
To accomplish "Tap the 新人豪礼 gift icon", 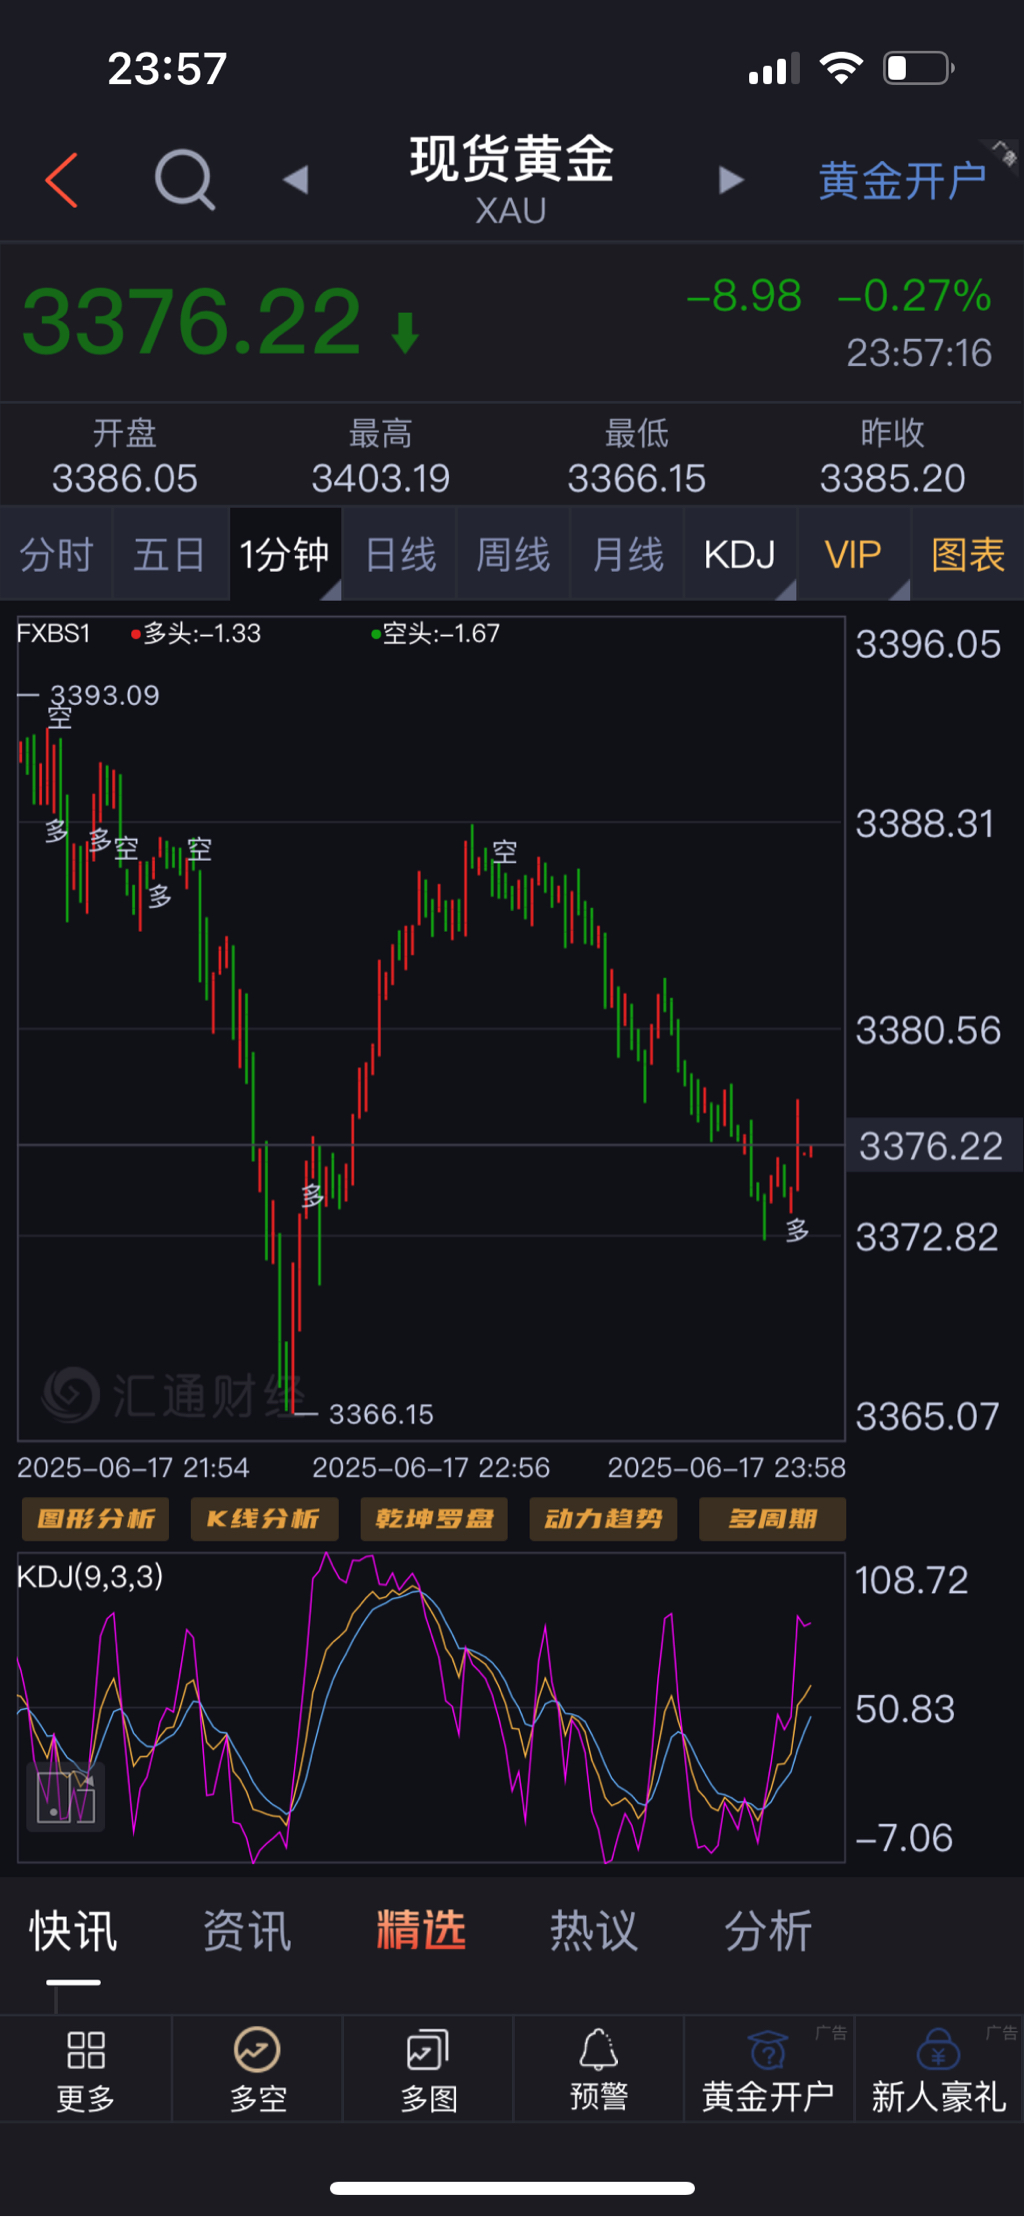I will pyautogui.click(x=938, y=2050).
